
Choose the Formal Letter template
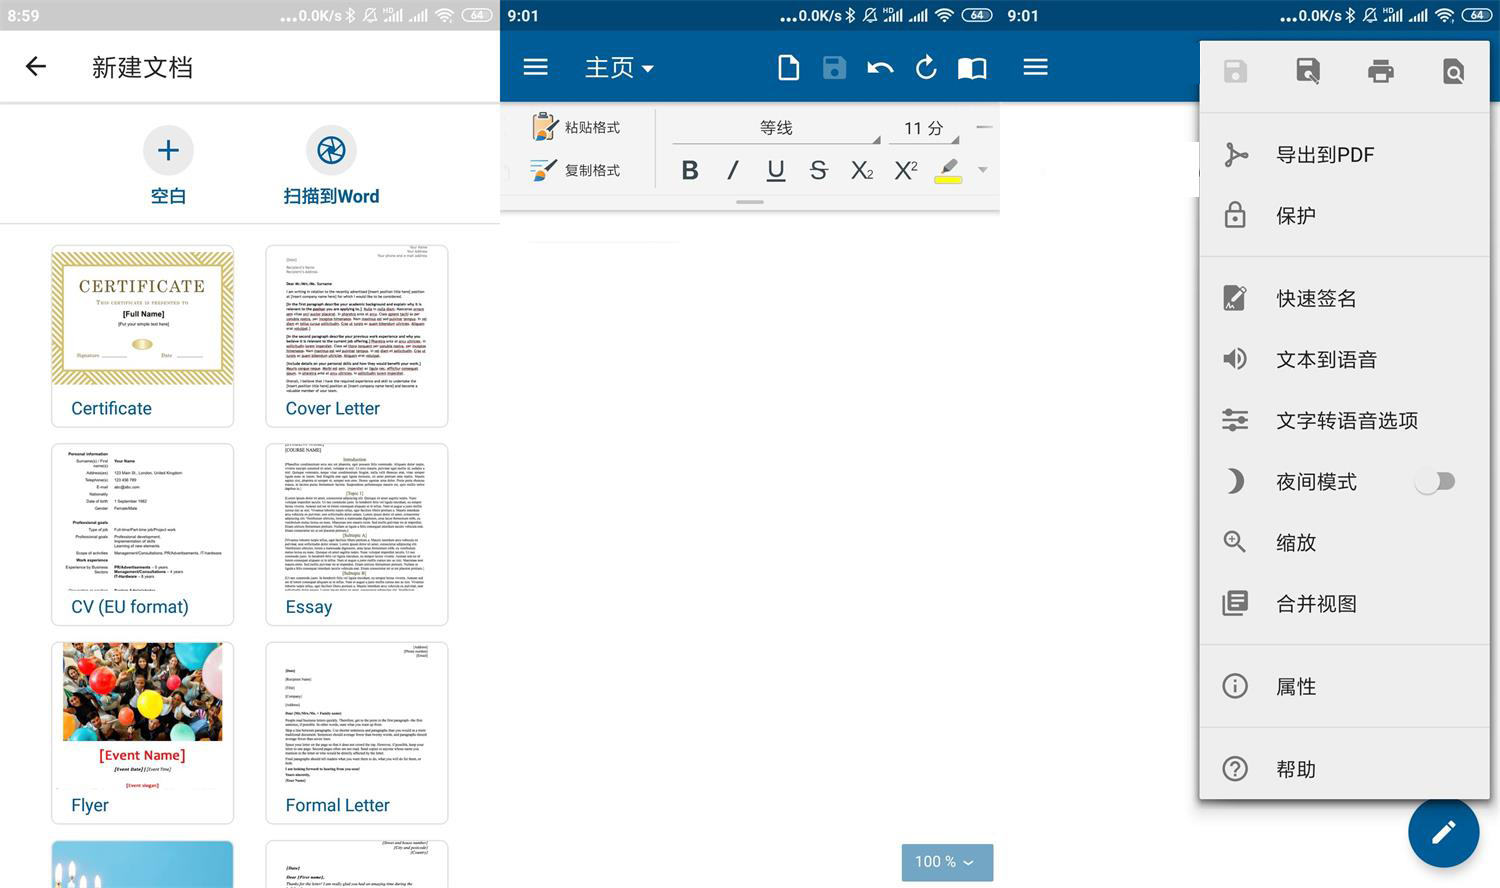(356, 732)
